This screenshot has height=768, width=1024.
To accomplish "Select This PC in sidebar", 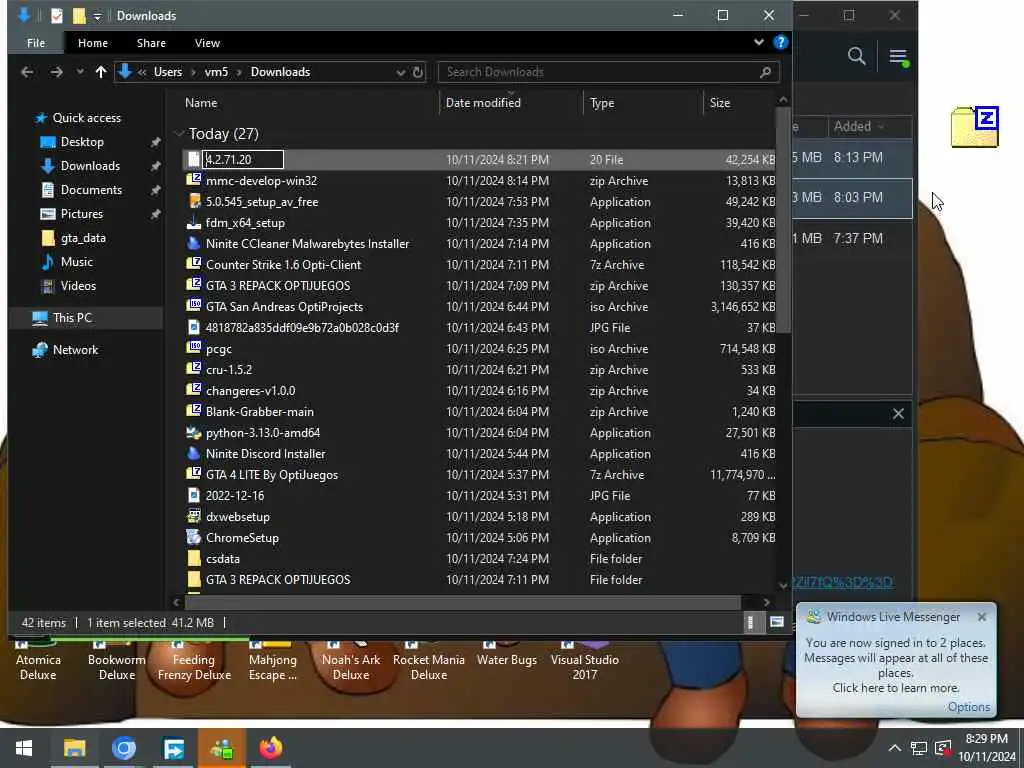I will tap(72, 318).
